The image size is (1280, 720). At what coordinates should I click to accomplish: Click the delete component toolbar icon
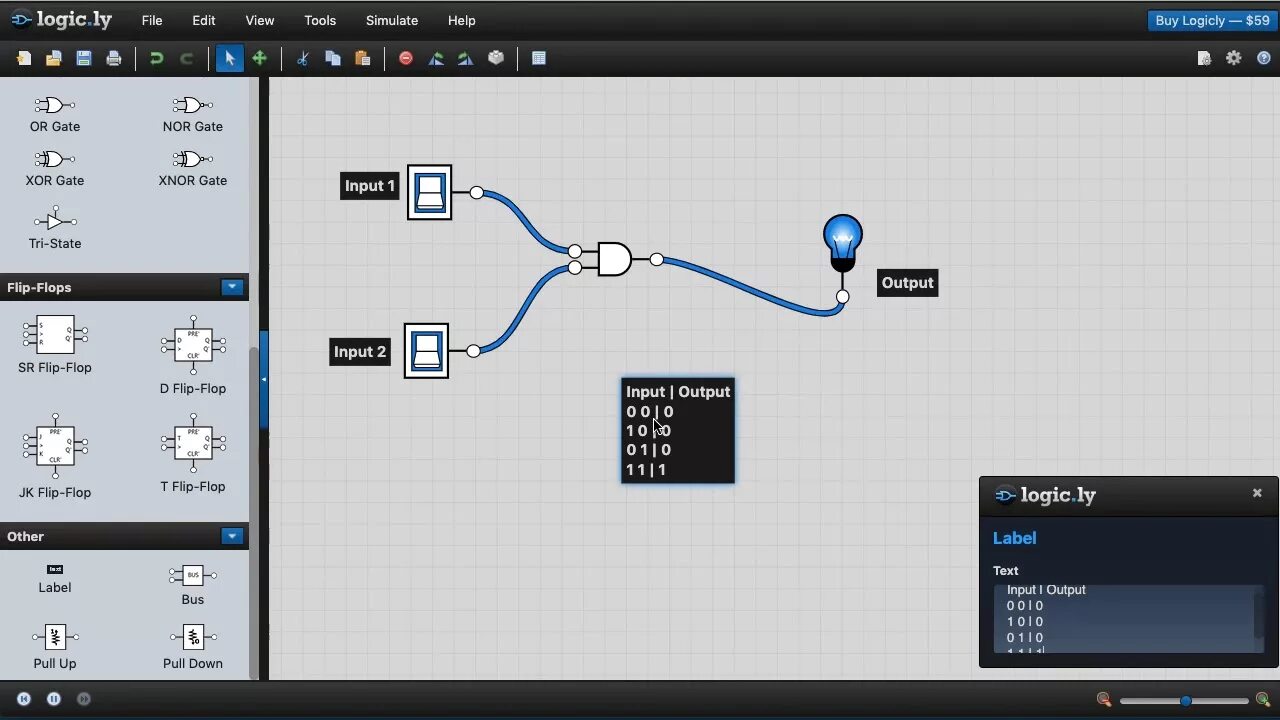click(x=405, y=58)
